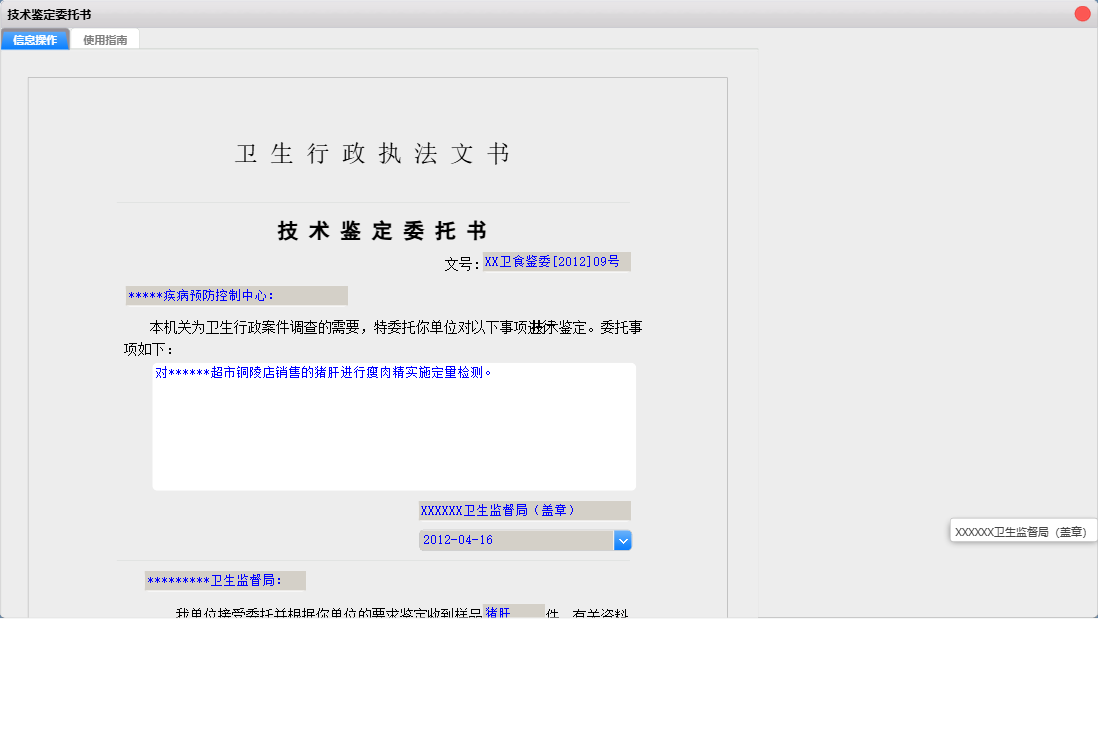
Task: Switch to the 使用指南 tab
Action: [x=105, y=39]
